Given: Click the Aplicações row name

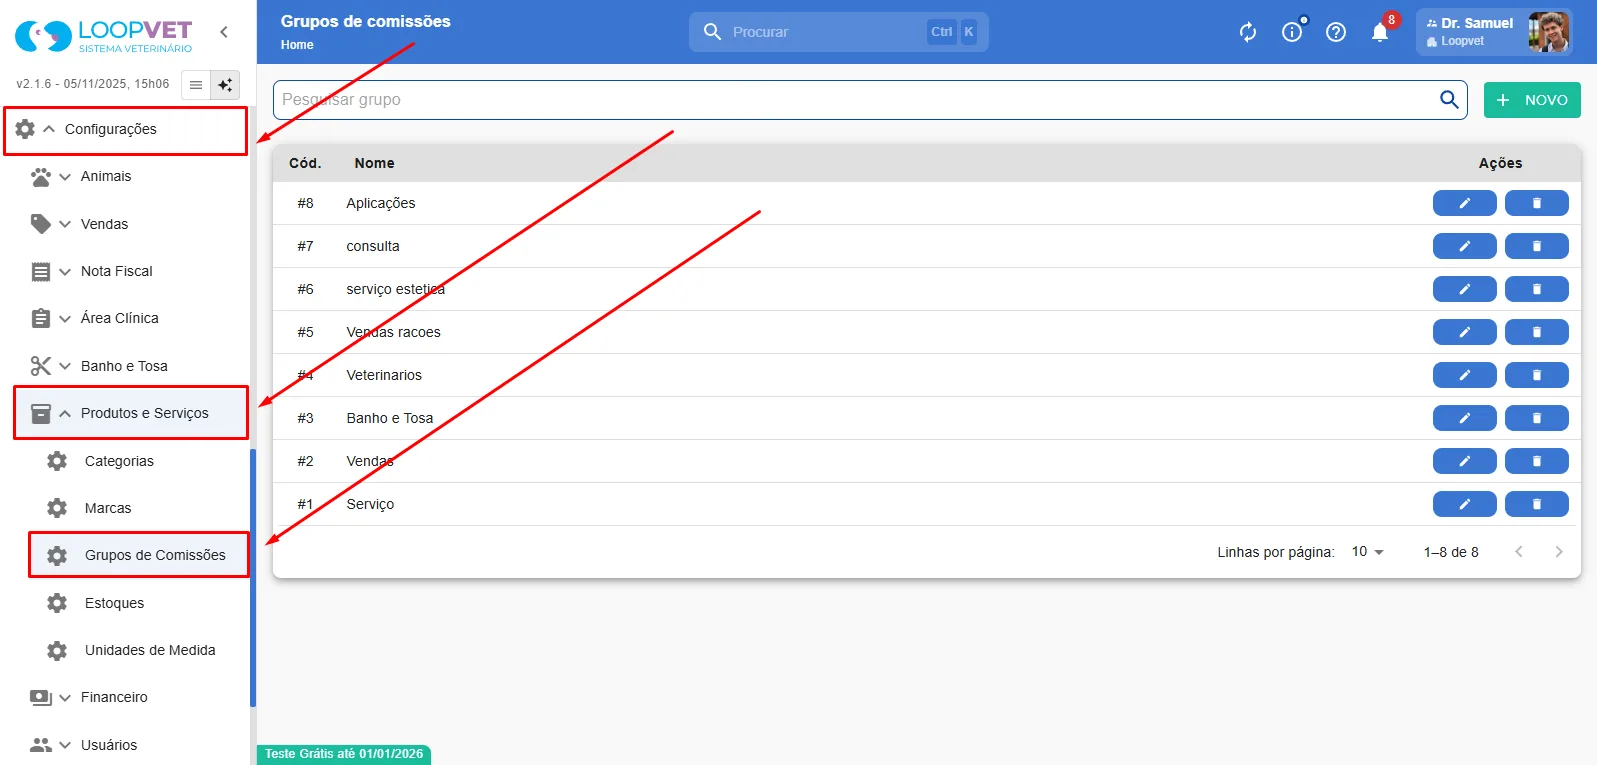Looking at the screenshot, I should coord(380,203).
